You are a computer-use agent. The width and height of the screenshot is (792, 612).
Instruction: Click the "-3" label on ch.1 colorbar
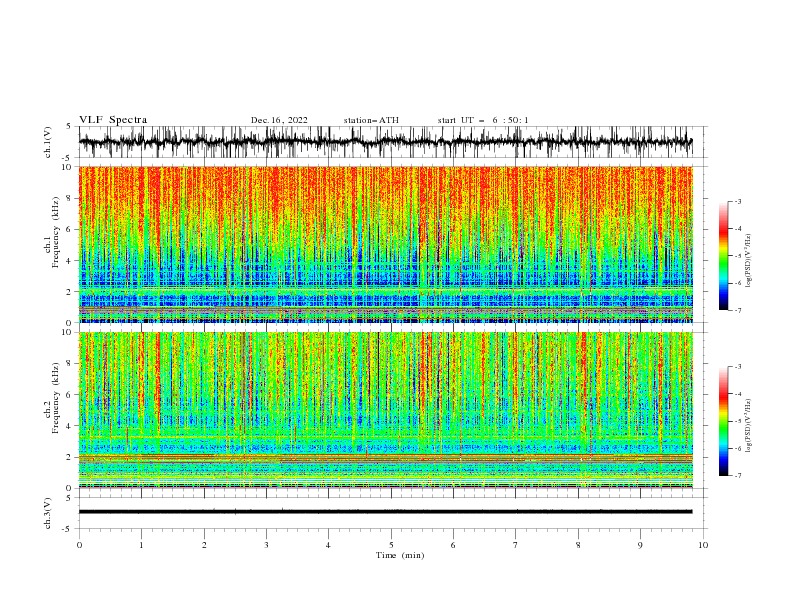tap(738, 201)
